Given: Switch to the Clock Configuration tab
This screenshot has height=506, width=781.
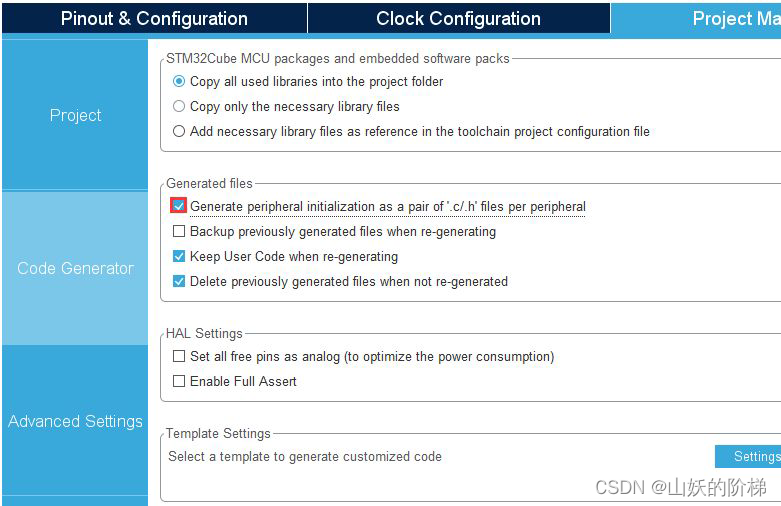Looking at the screenshot, I should [458, 18].
